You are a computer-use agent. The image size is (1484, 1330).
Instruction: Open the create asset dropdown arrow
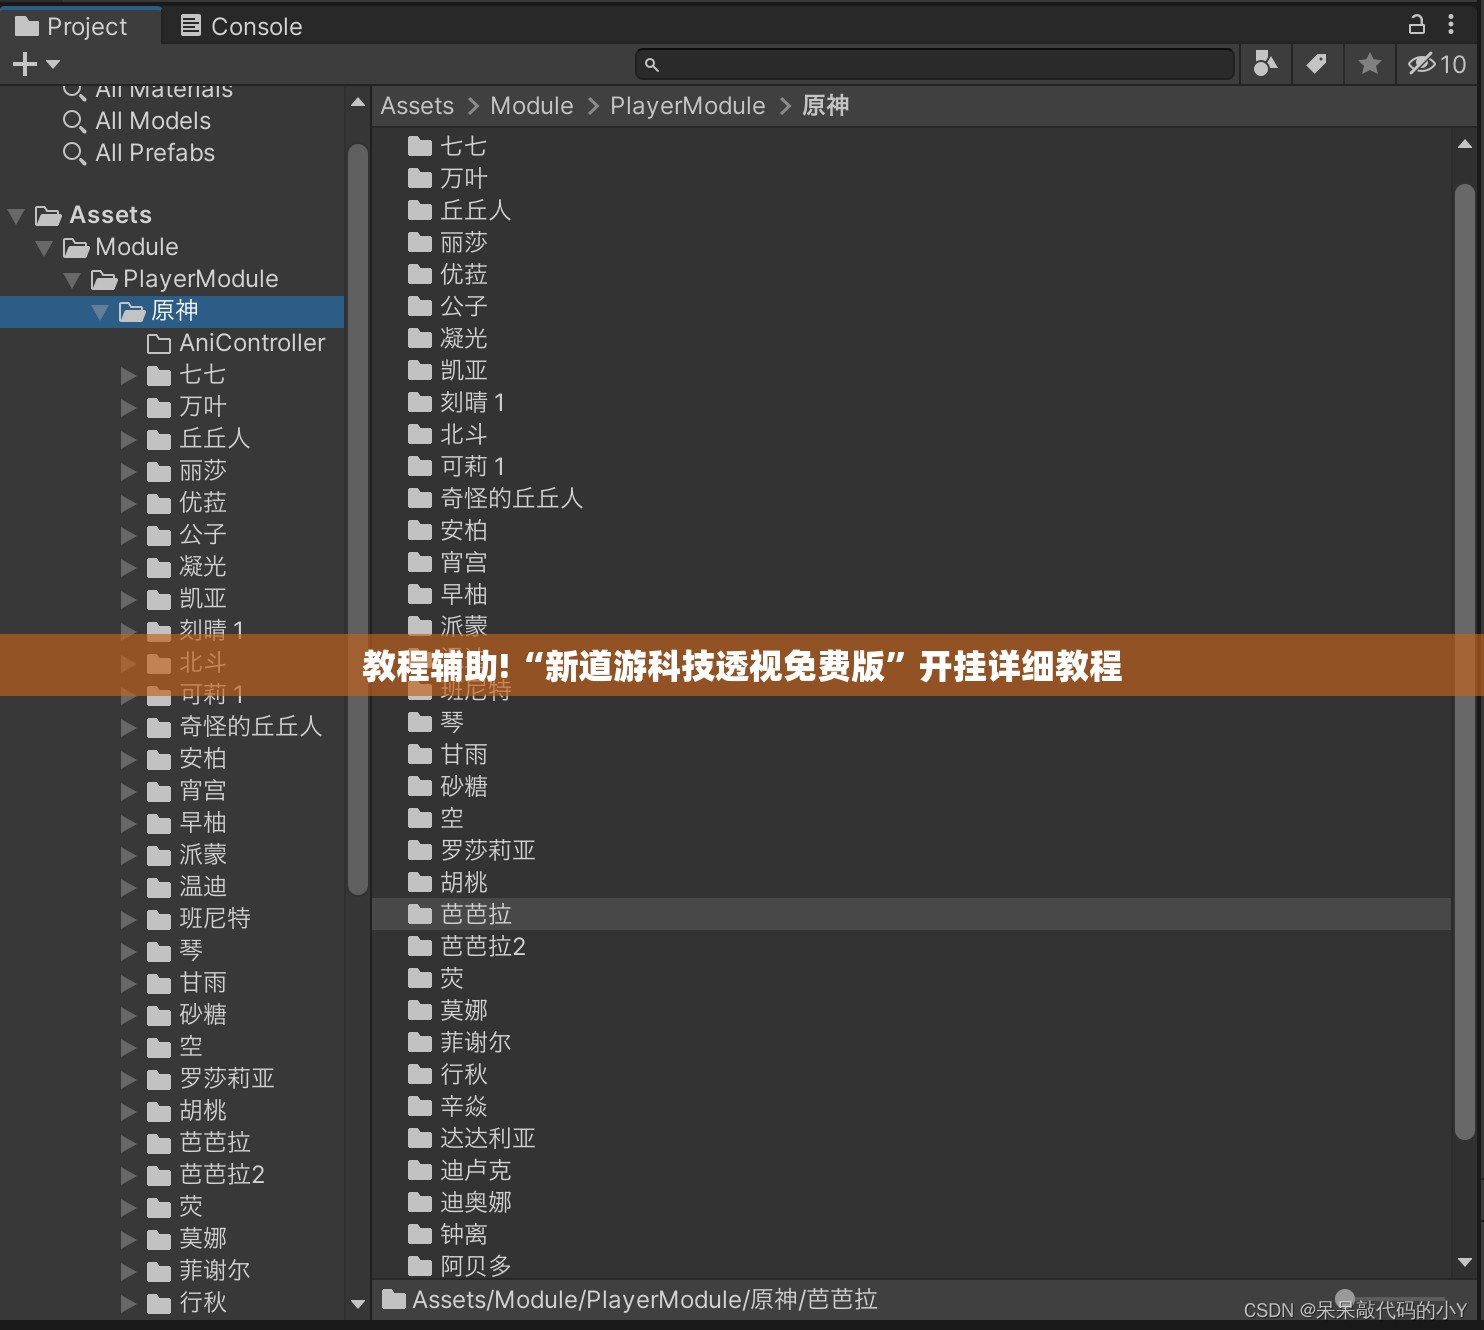coord(53,64)
